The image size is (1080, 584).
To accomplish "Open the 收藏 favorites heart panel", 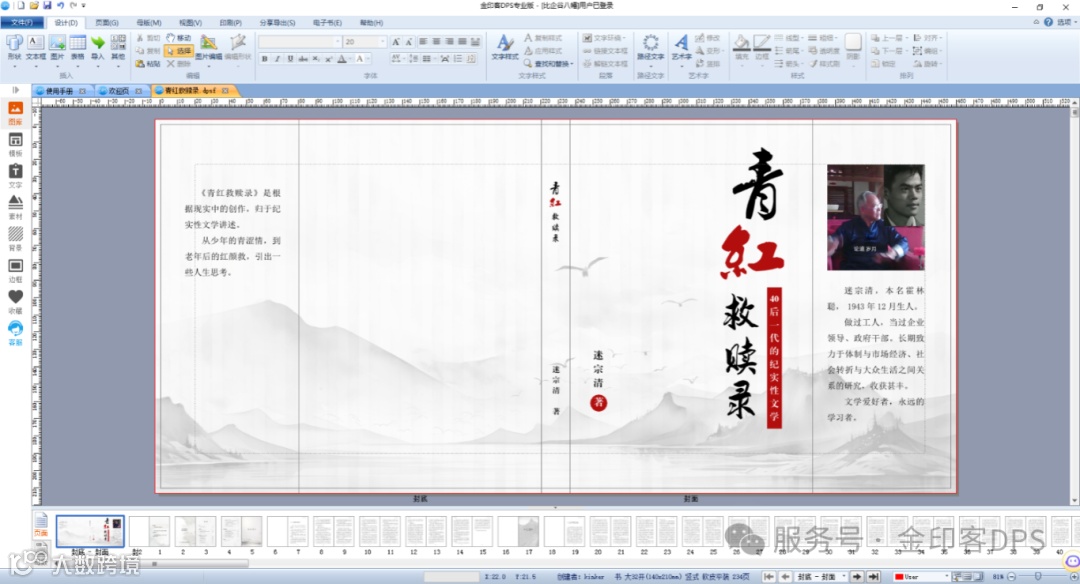I will click(x=15, y=302).
